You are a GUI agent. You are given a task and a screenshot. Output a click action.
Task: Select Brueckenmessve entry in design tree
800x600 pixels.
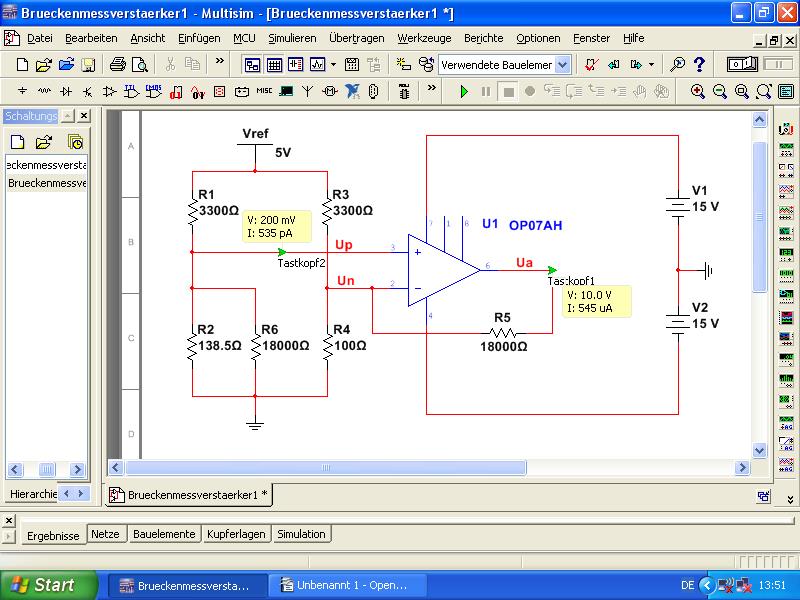click(46, 183)
